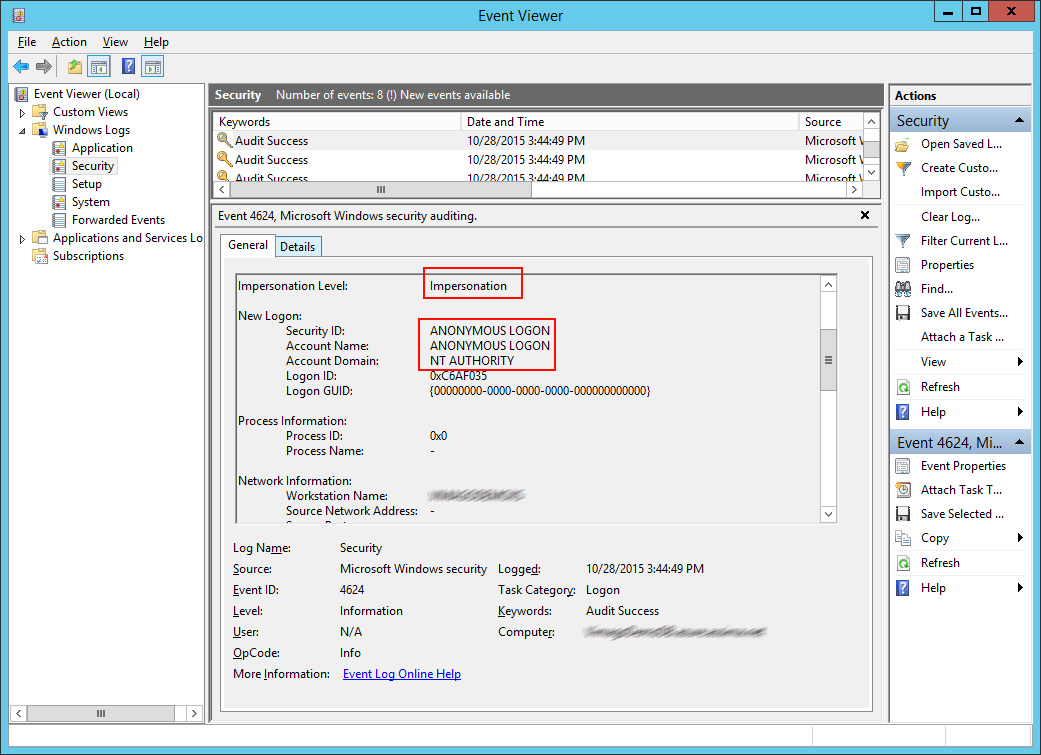
Task: Click the Event Properties icon
Action: point(903,466)
